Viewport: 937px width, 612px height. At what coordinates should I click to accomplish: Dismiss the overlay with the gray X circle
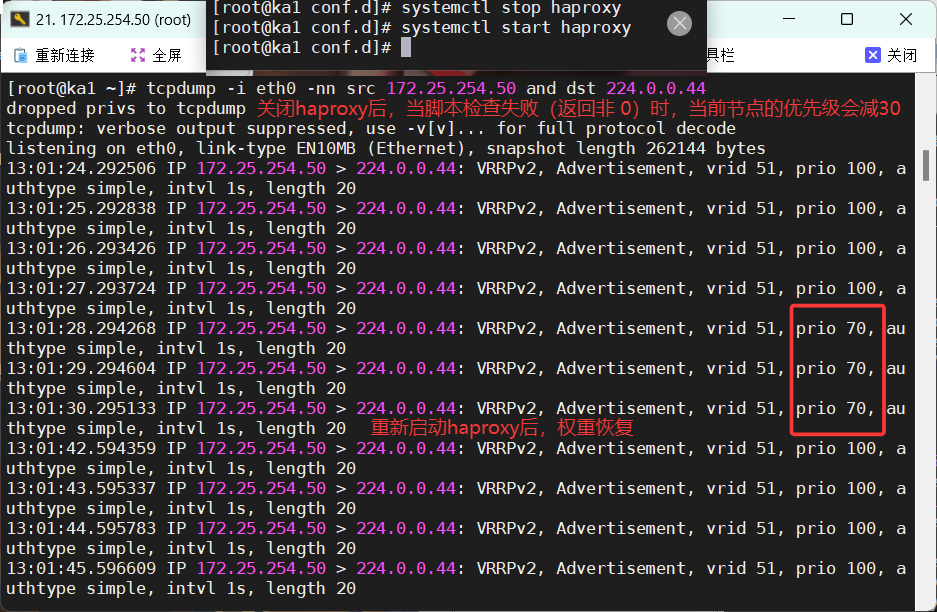pos(679,23)
